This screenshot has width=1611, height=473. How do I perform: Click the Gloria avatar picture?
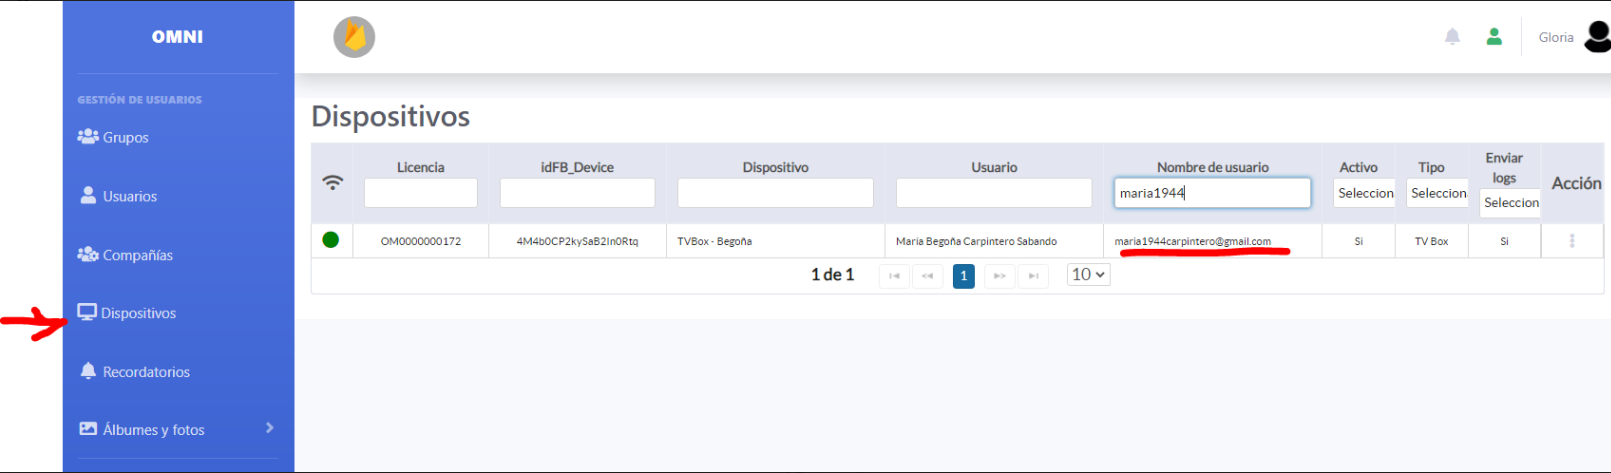pyautogui.click(x=1597, y=37)
